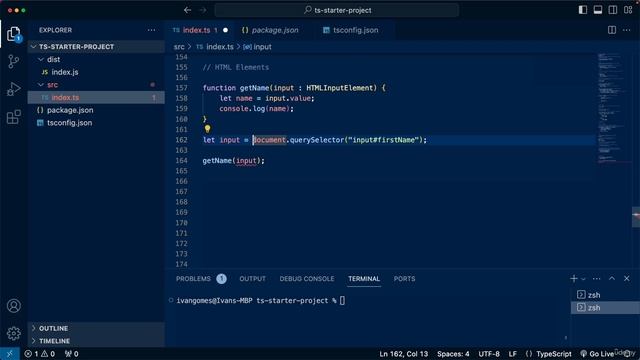Collapse the TS-STARTER-PROJECT folder section
This screenshot has height=360, width=640.
pos(96,47)
